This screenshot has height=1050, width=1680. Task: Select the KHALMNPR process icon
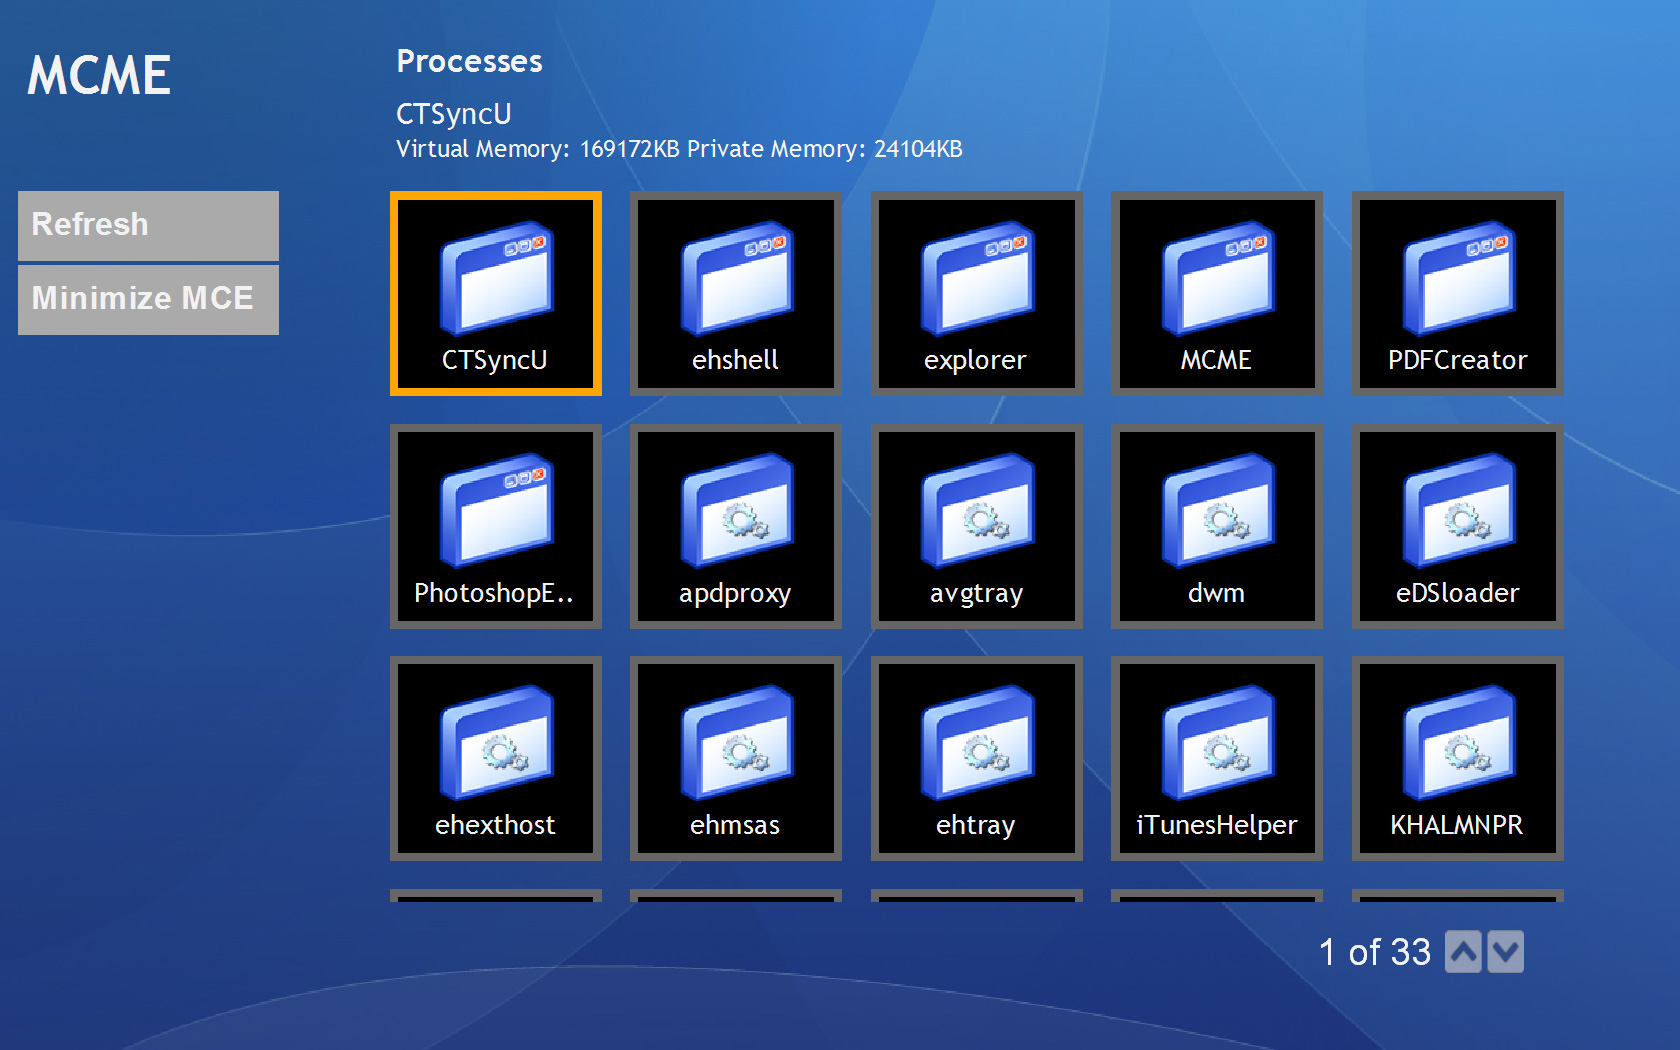click(x=1457, y=758)
